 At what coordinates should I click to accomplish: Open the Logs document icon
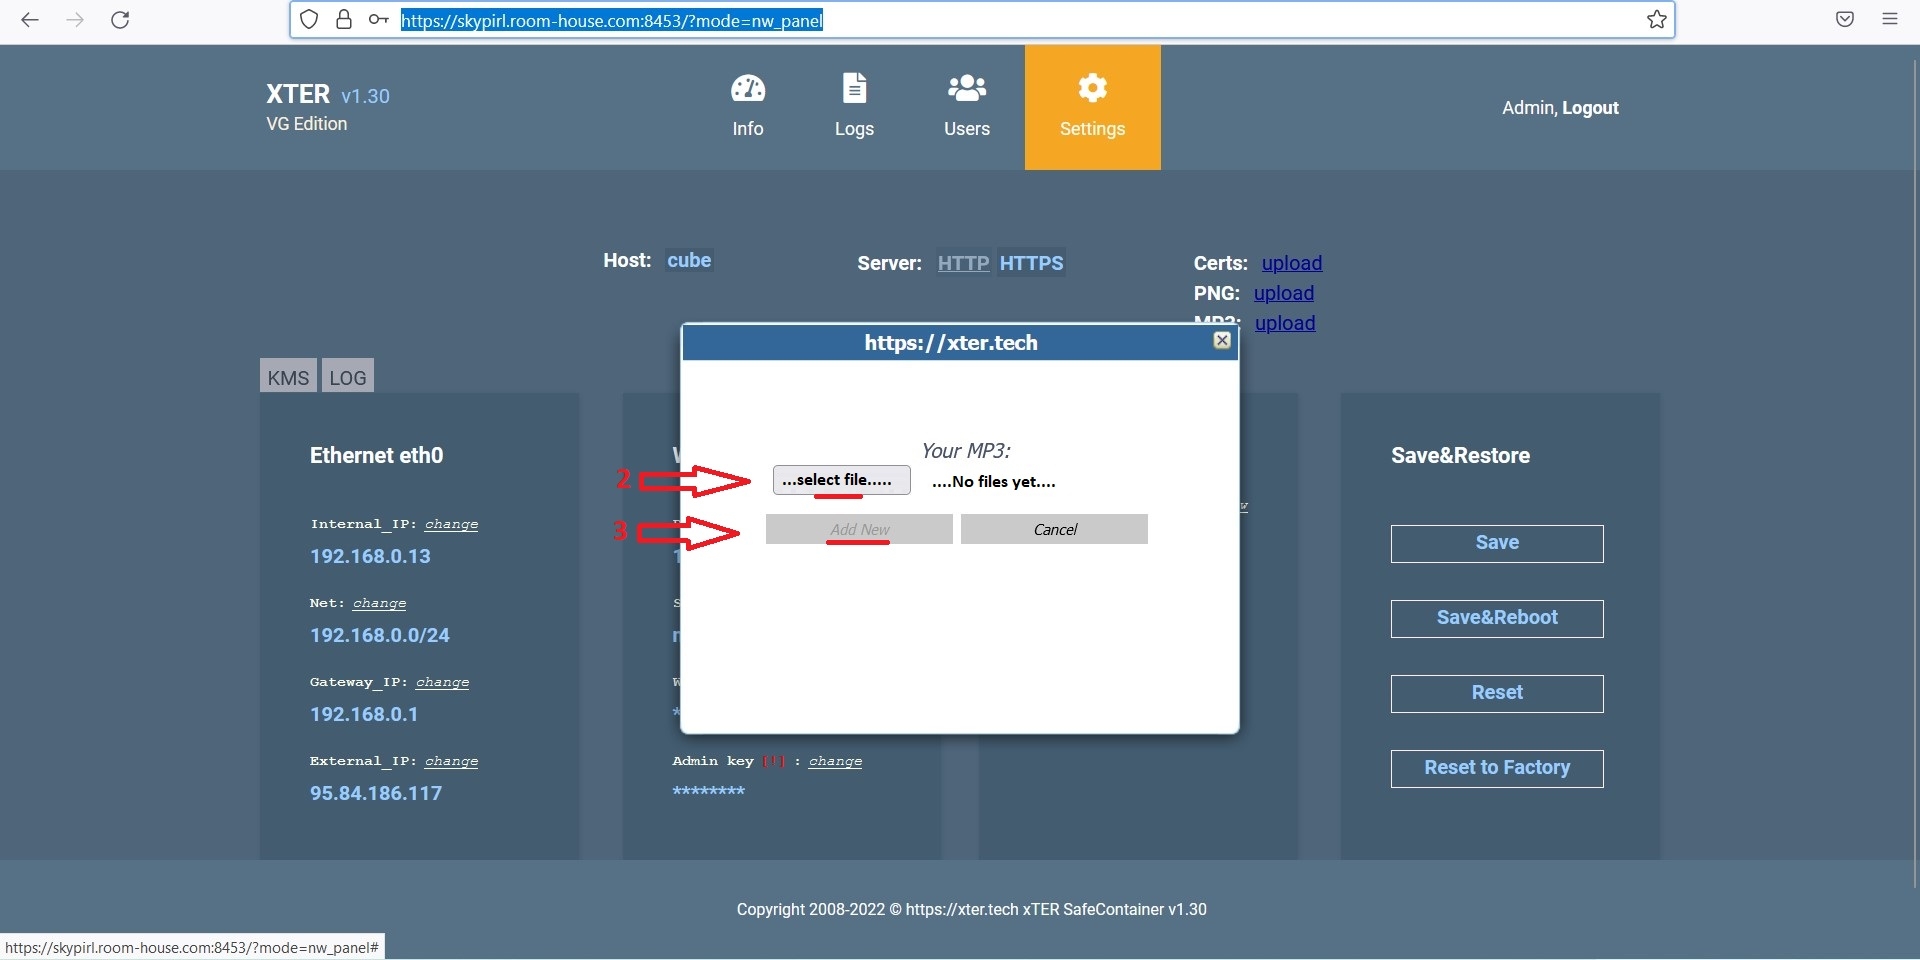coord(854,89)
